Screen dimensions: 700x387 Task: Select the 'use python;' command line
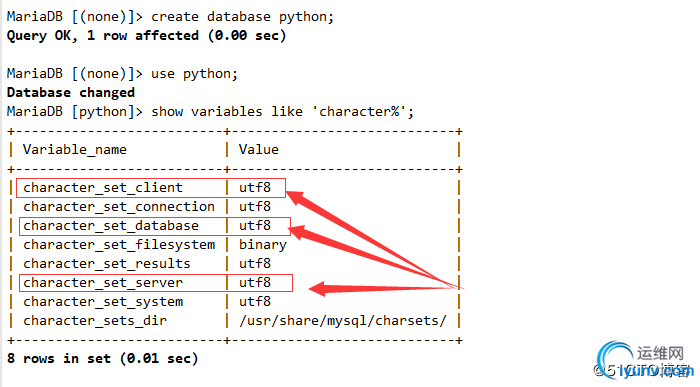pos(122,74)
